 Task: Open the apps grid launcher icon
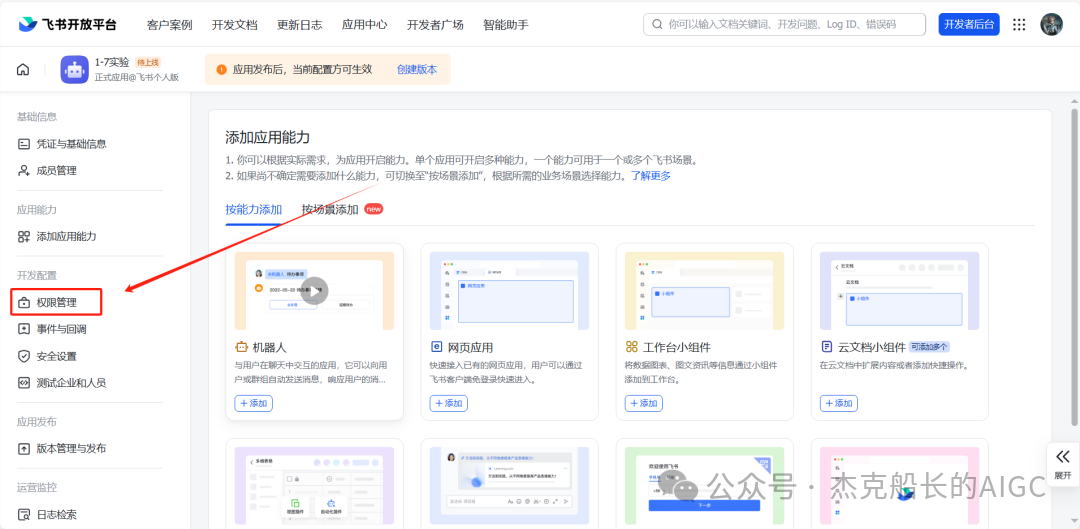click(x=1019, y=25)
